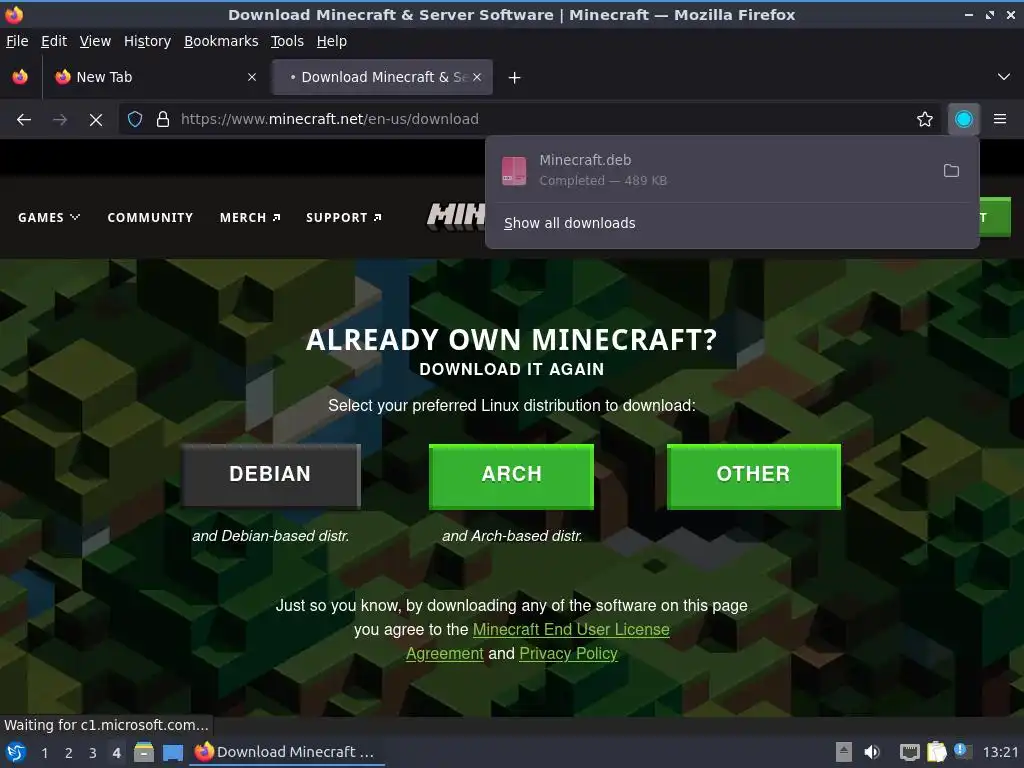This screenshot has width=1024, height=768.
Task: Open Firefox View pinned icon
Action: coord(20,77)
